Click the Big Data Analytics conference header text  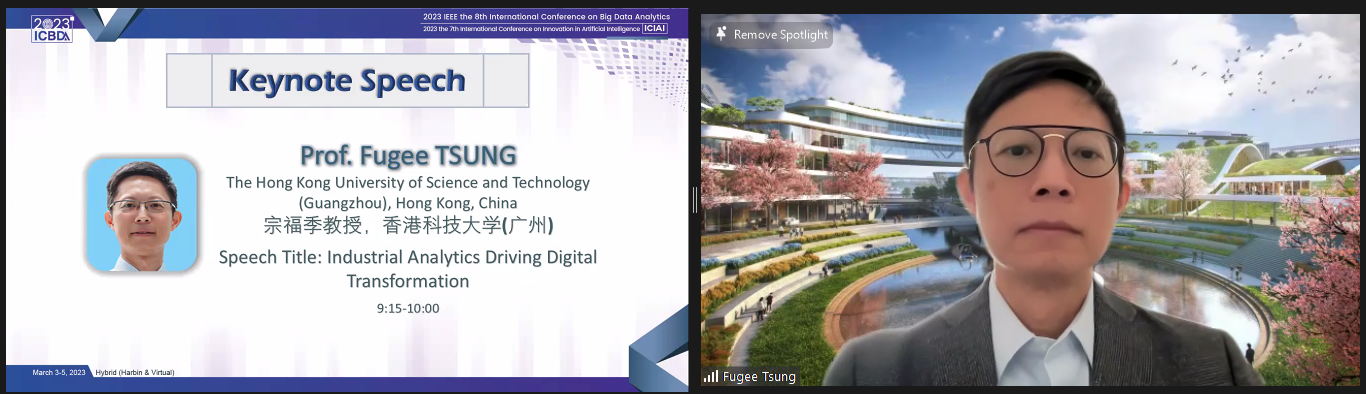point(545,16)
